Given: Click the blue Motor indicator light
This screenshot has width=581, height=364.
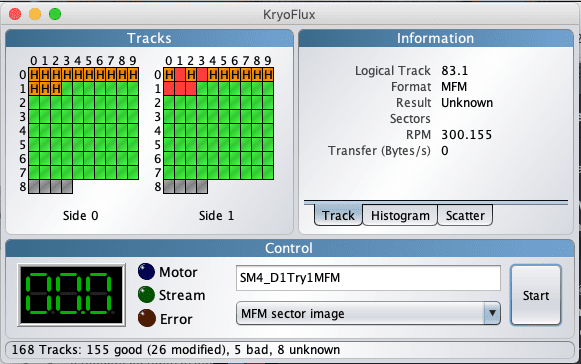Looking at the screenshot, I should click(146, 271).
